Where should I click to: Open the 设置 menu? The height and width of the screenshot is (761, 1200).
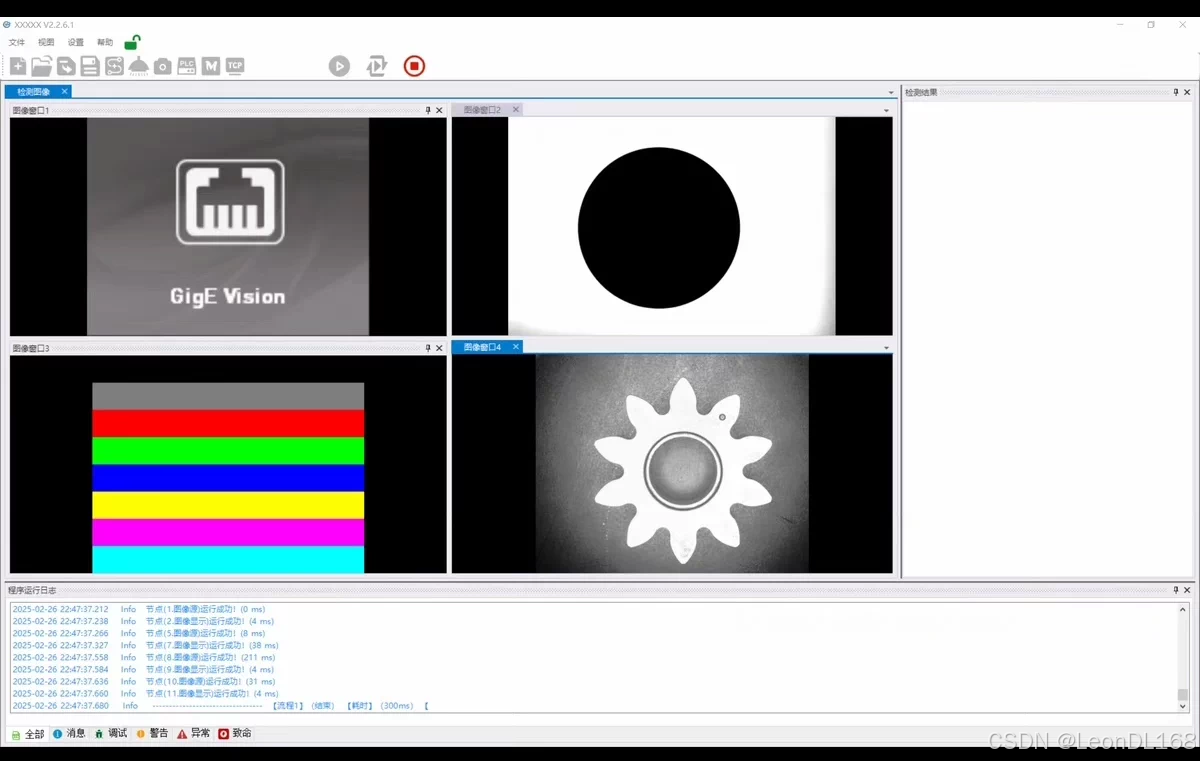point(76,43)
